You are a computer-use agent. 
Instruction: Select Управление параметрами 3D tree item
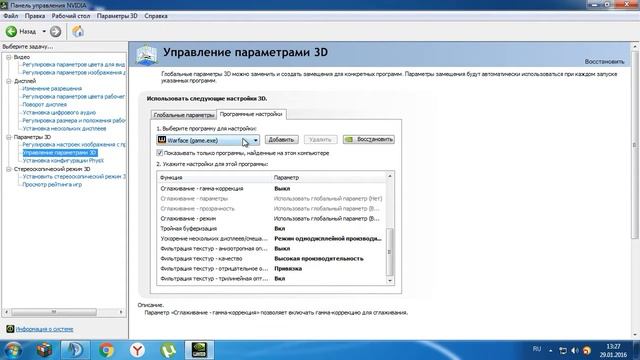(60, 153)
